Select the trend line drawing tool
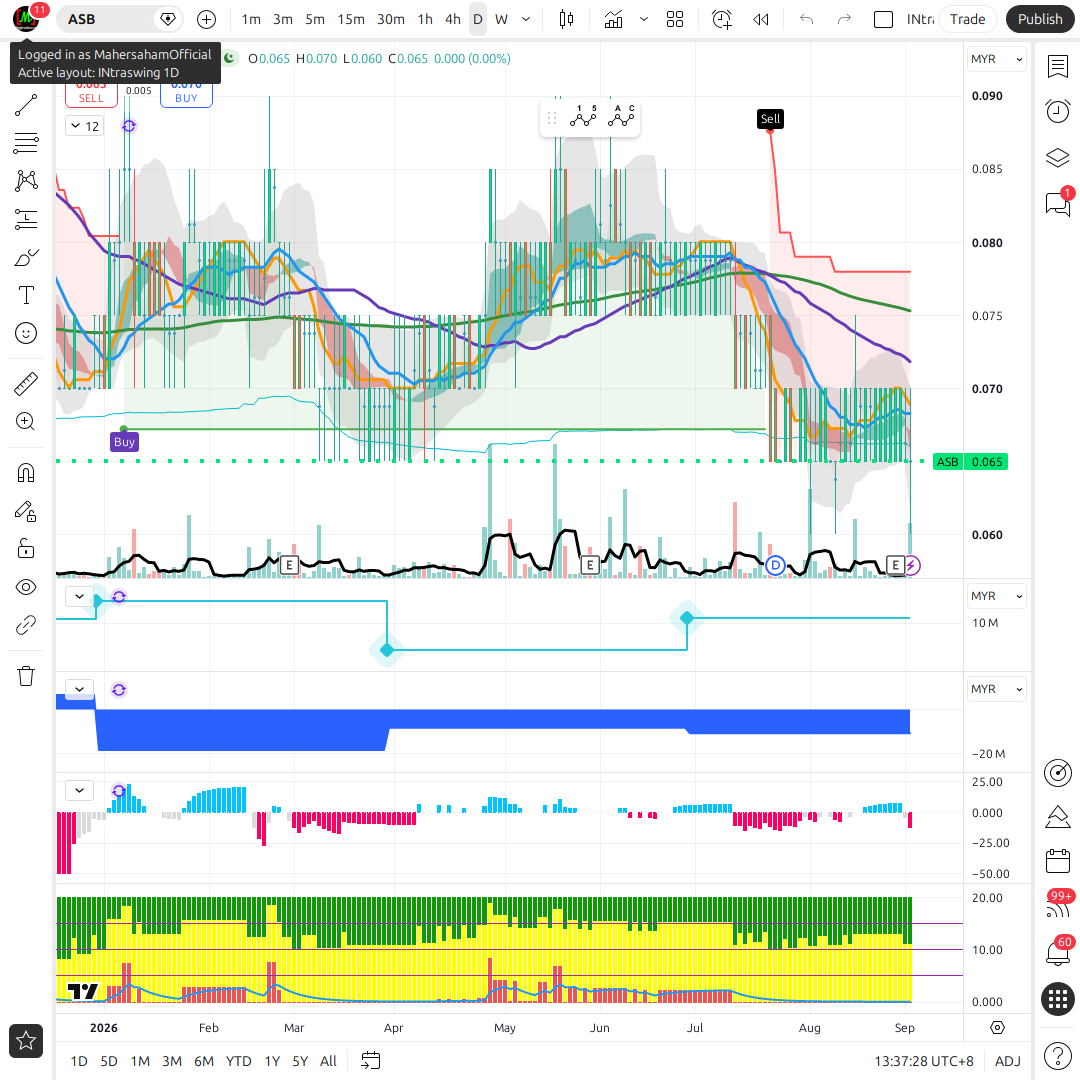 coord(26,105)
